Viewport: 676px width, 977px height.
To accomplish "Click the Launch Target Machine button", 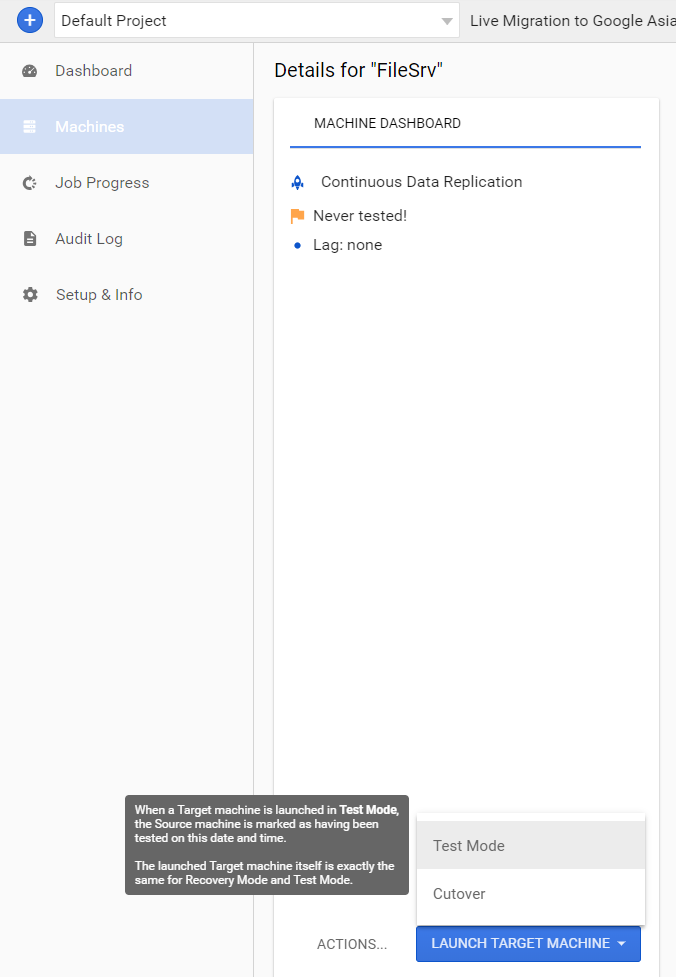I will [528, 944].
